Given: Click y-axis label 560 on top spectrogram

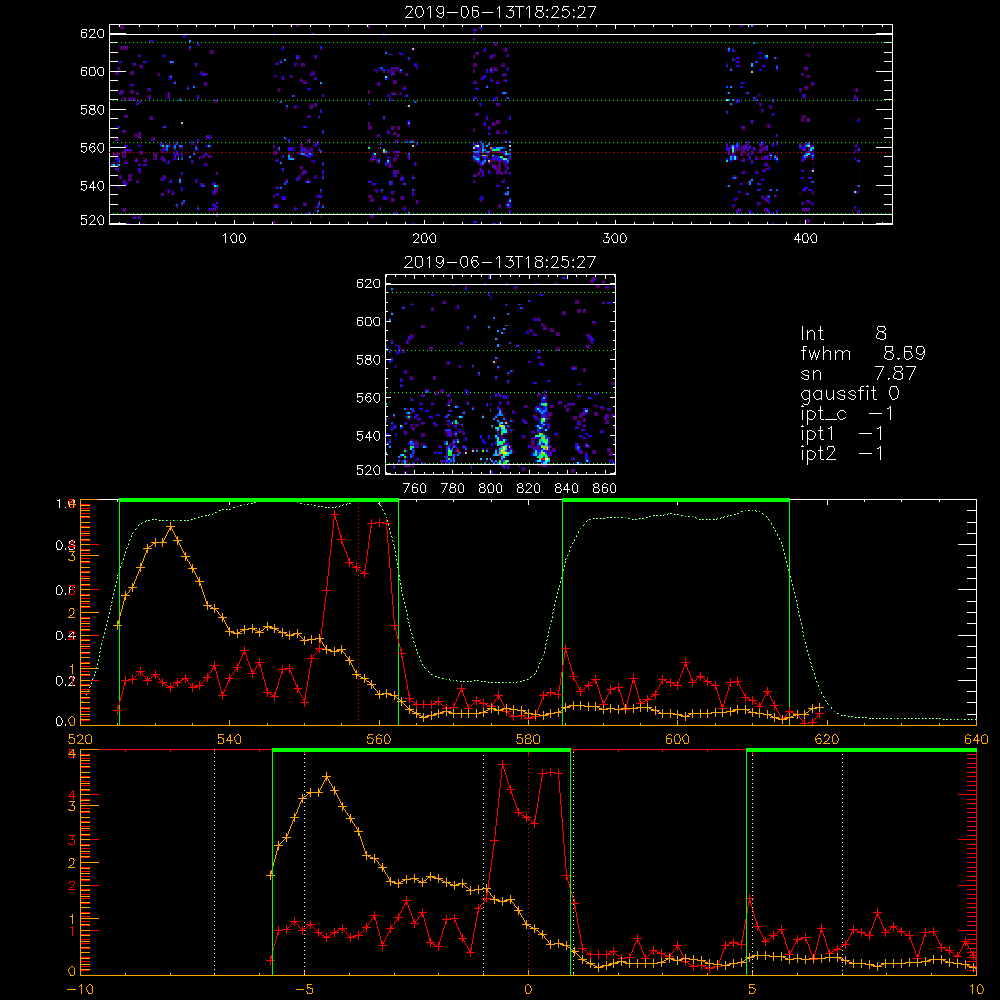Looking at the screenshot, I should [92, 147].
